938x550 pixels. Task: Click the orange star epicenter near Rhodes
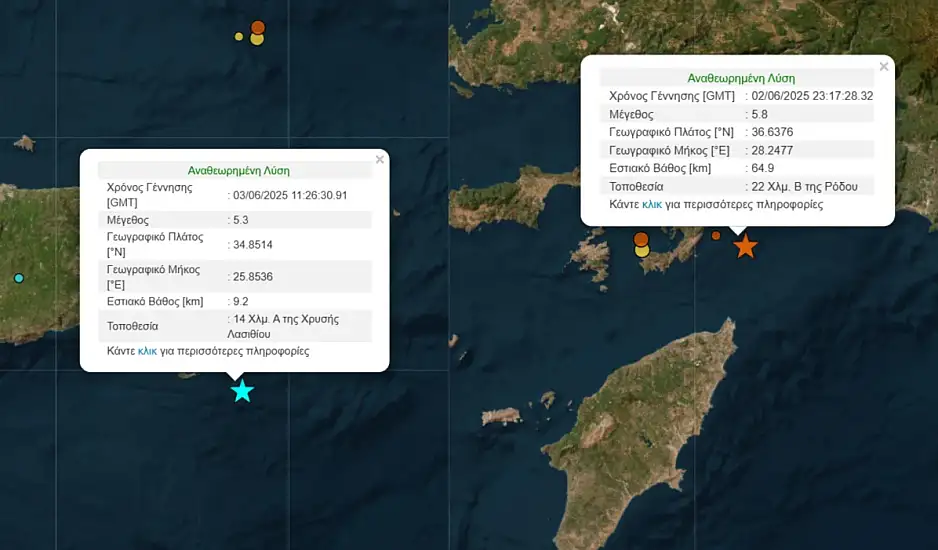[x=745, y=246]
